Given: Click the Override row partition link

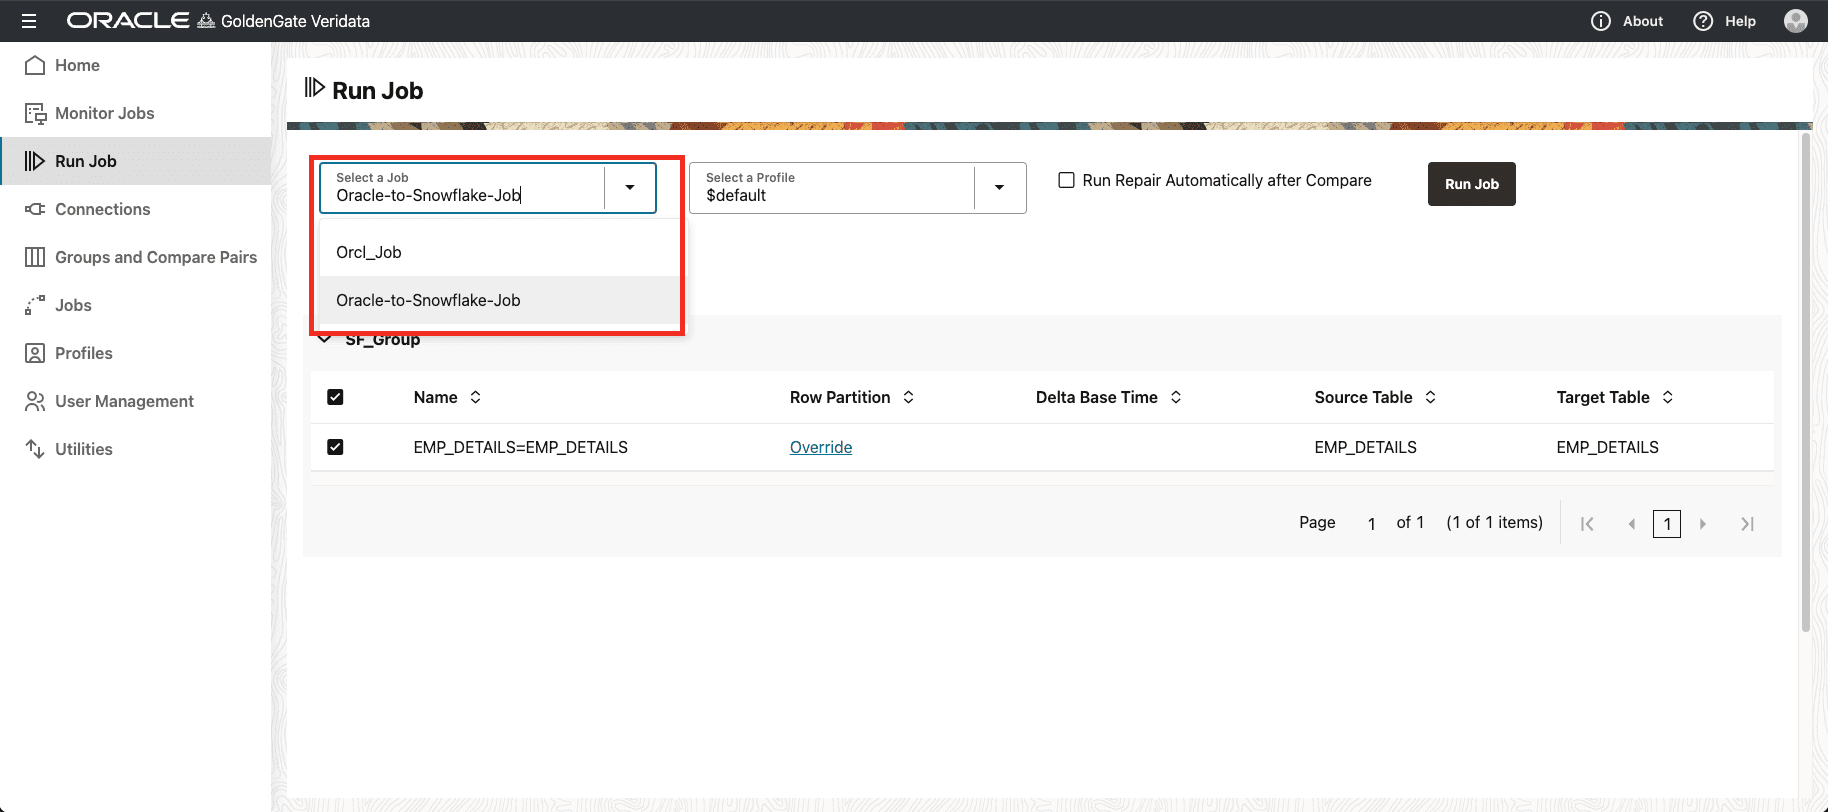Looking at the screenshot, I should (821, 447).
